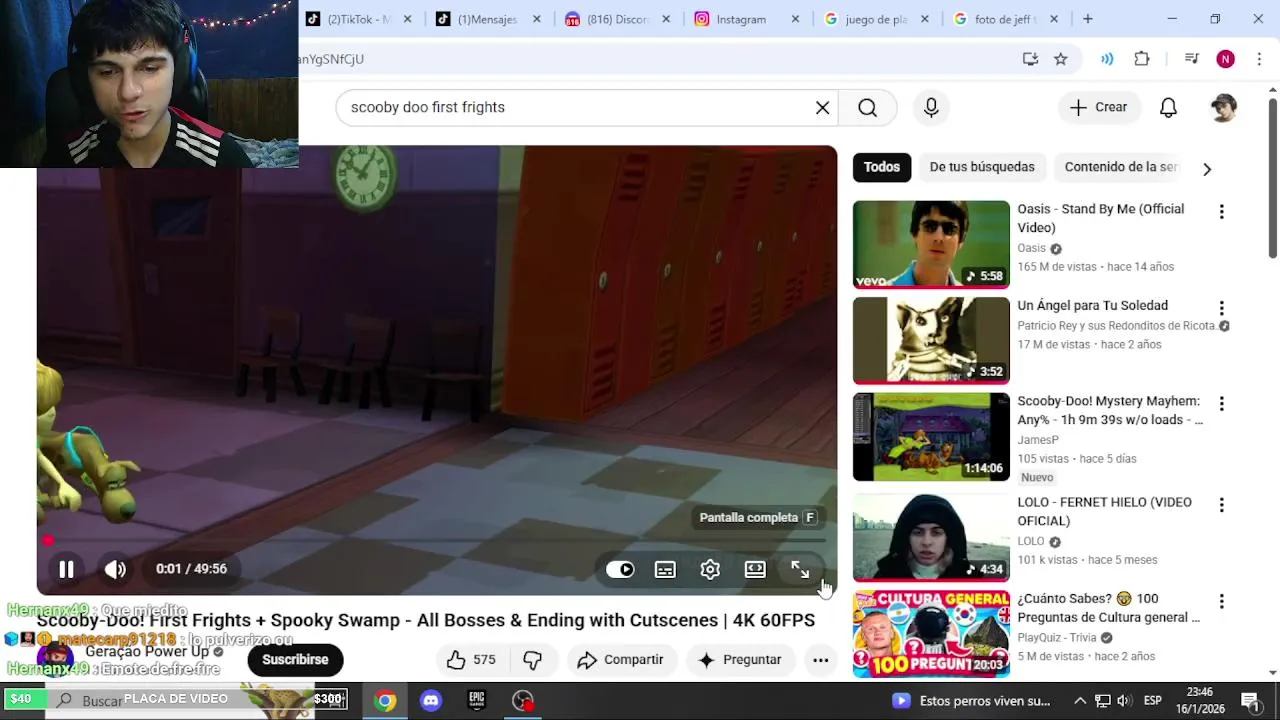Bookmark this page with the star icon

click(x=1061, y=59)
